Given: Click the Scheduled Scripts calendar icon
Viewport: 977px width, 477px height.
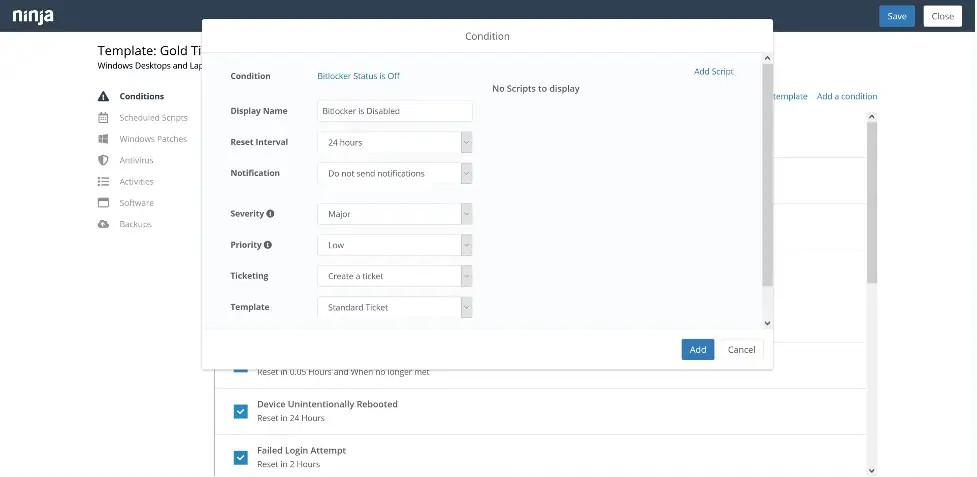Looking at the screenshot, I should click(103, 118).
